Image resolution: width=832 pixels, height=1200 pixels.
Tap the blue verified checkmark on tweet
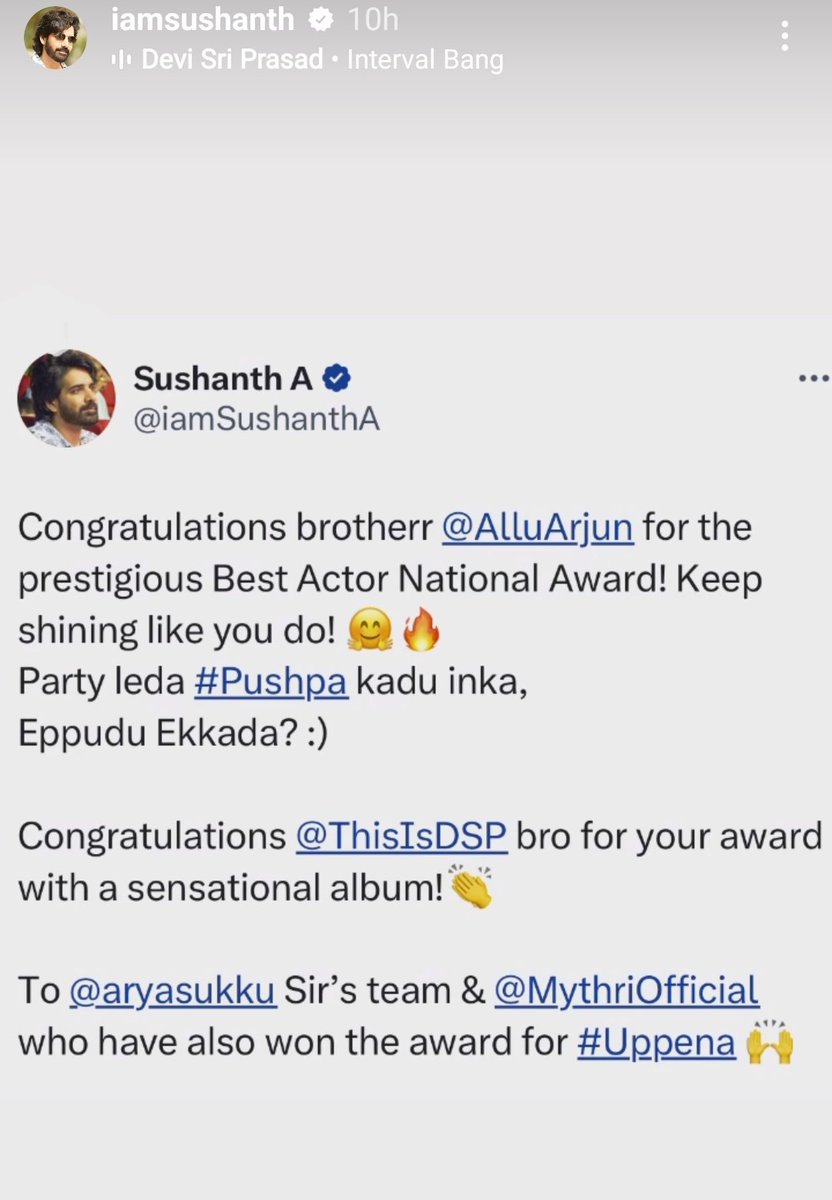337,378
